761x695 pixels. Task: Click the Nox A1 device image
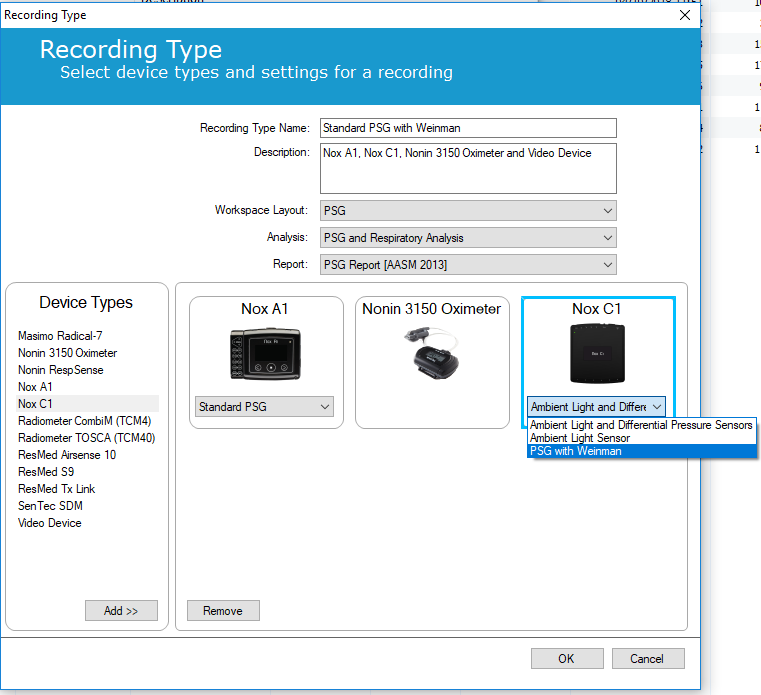click(x=265, y=354)
